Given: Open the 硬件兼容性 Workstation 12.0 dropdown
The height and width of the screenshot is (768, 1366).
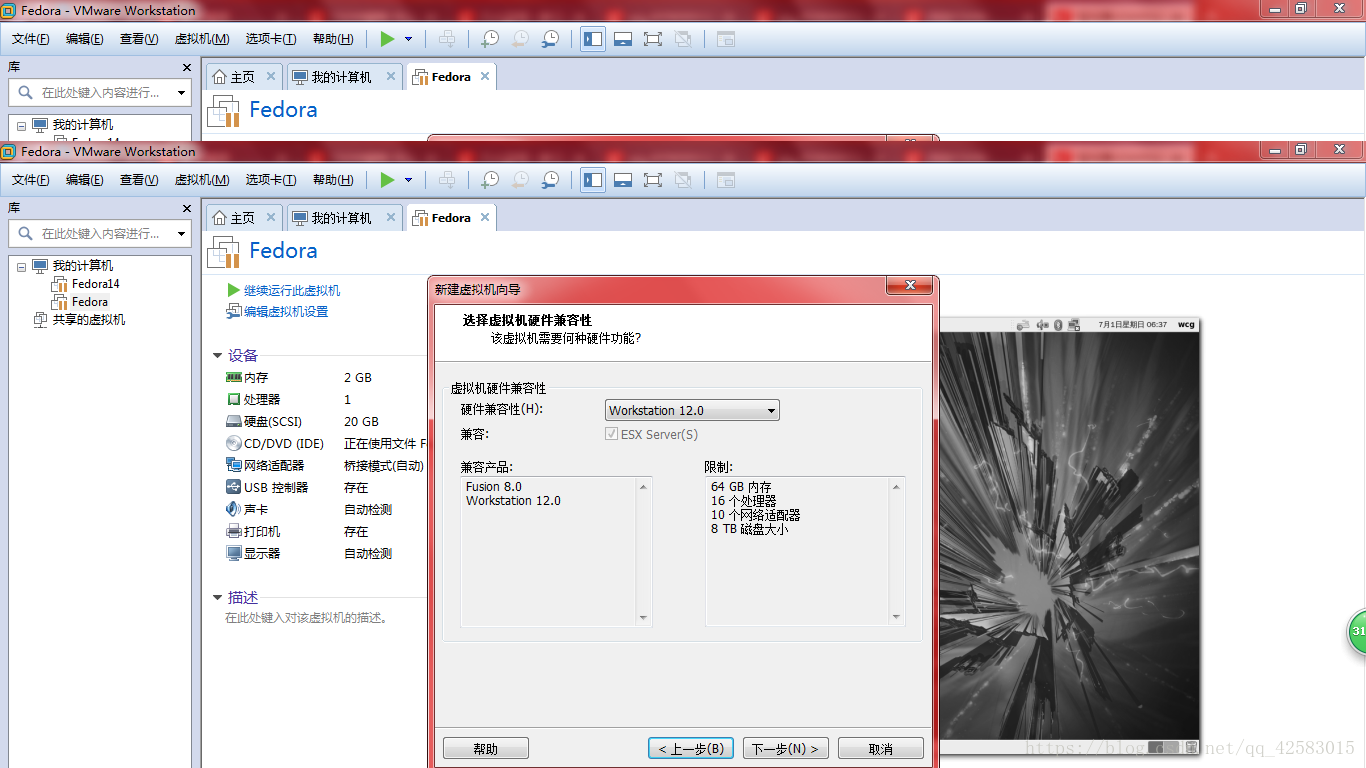Looking at the screenshot, I should tap(692, 410).
